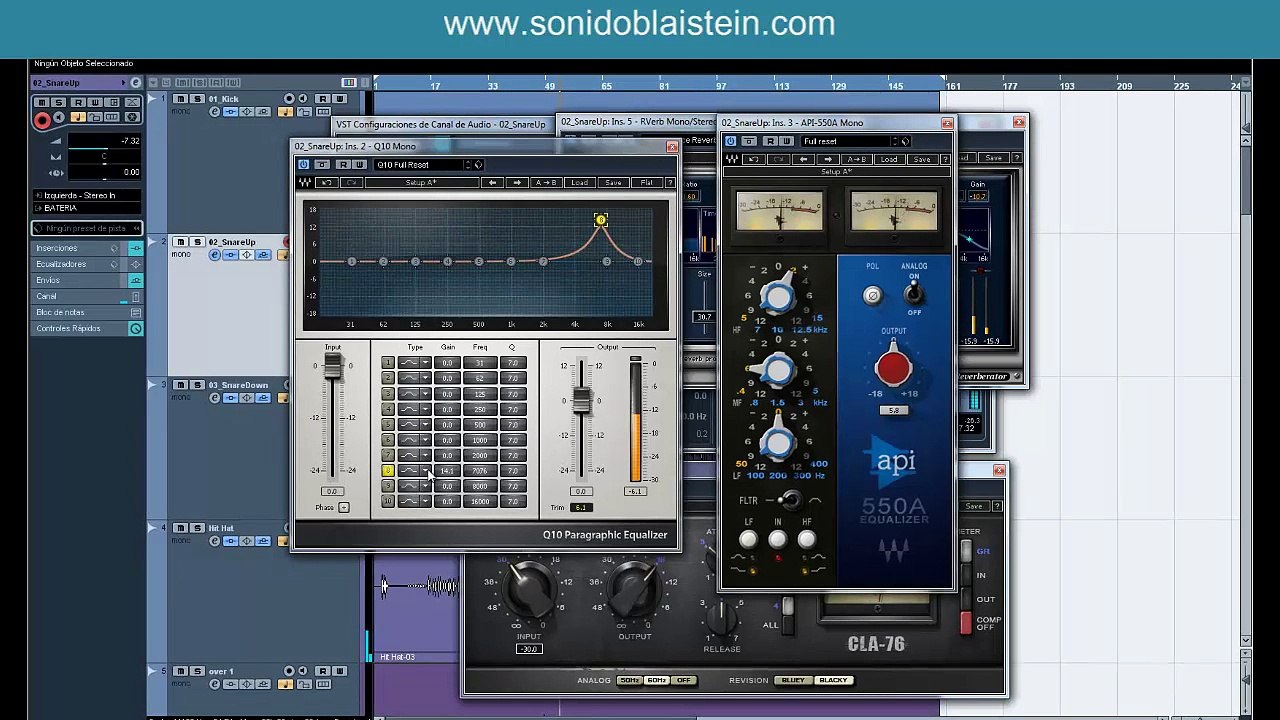Open the Izquierda - Stereo In input routing

click(88, 196)
